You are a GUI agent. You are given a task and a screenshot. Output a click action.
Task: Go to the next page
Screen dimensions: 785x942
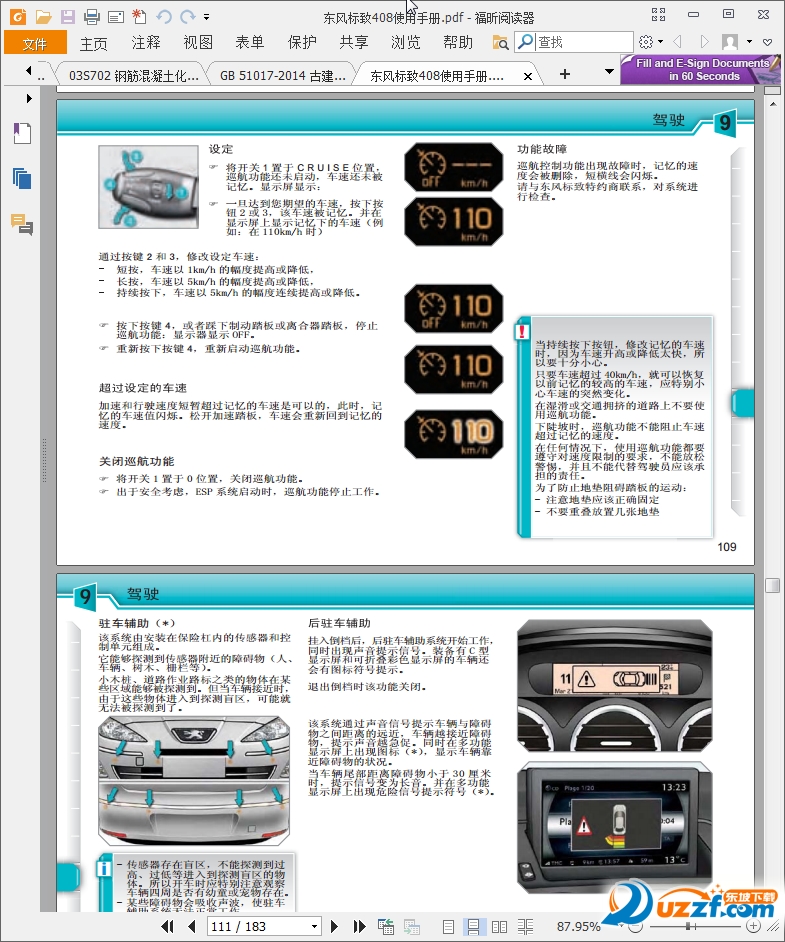pyautogui.click(x=335, y=926)
